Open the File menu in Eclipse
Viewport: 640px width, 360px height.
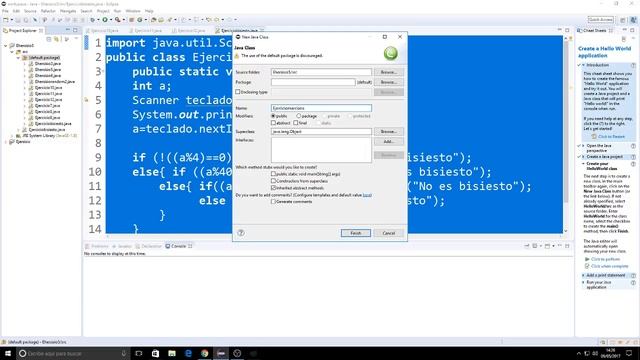[5, 11]
